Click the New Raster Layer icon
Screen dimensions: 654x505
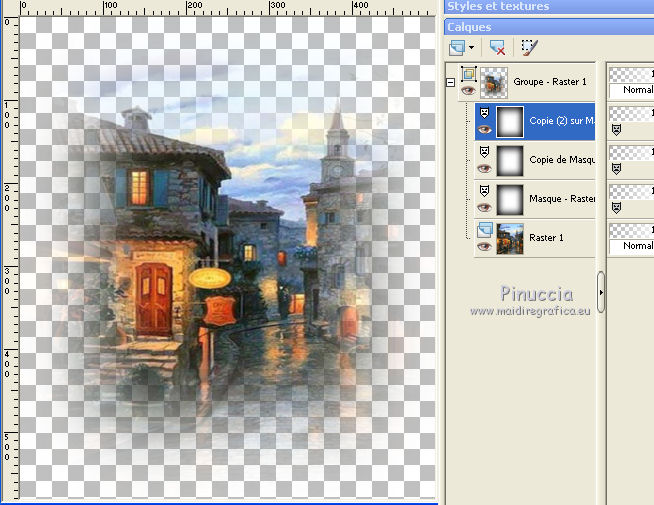pyautogui.click(x=457, y=48)
